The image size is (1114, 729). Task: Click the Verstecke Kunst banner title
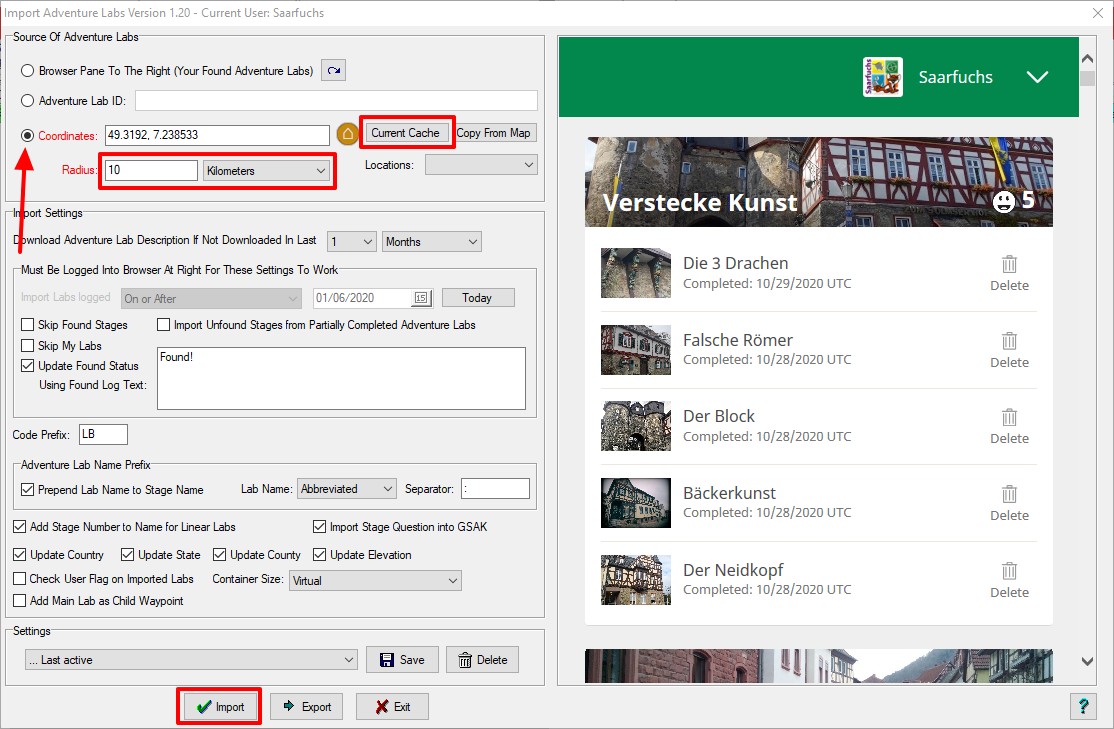pos(700,202)
